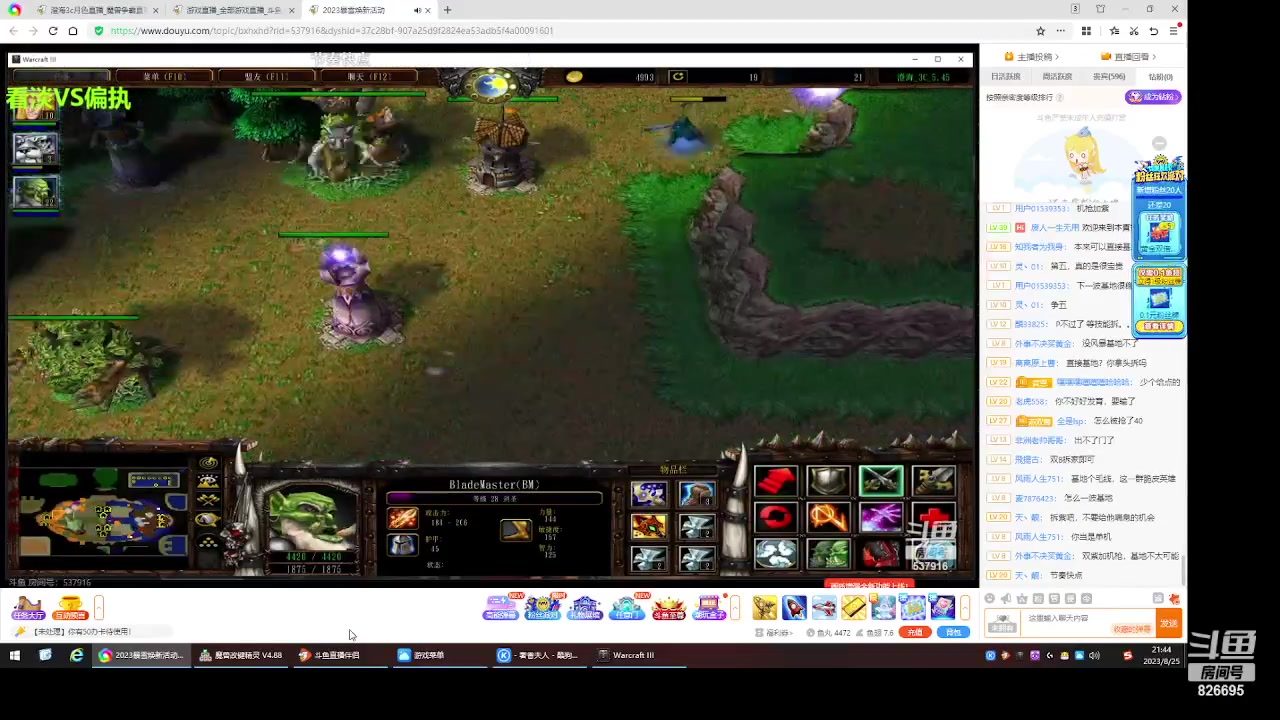Screen dimensions: 1280x720
Task: Open the Warcraft menu button (F10)
Action: (164, 76)
